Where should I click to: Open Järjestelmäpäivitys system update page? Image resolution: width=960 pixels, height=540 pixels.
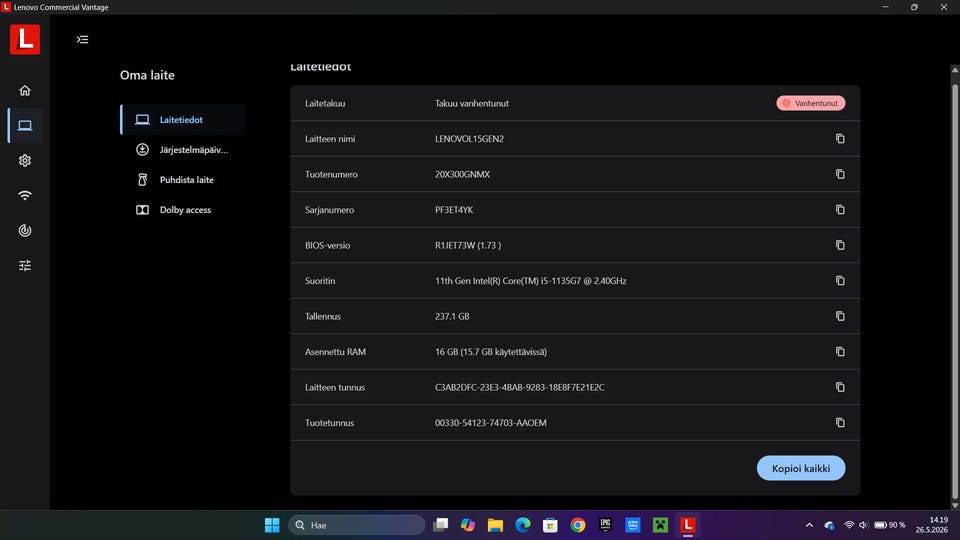pyautogui.click(x=182, y=150)
